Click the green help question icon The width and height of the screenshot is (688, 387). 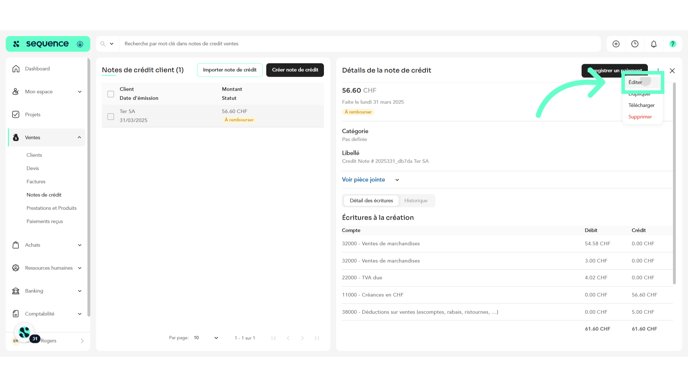click(673, 44)
